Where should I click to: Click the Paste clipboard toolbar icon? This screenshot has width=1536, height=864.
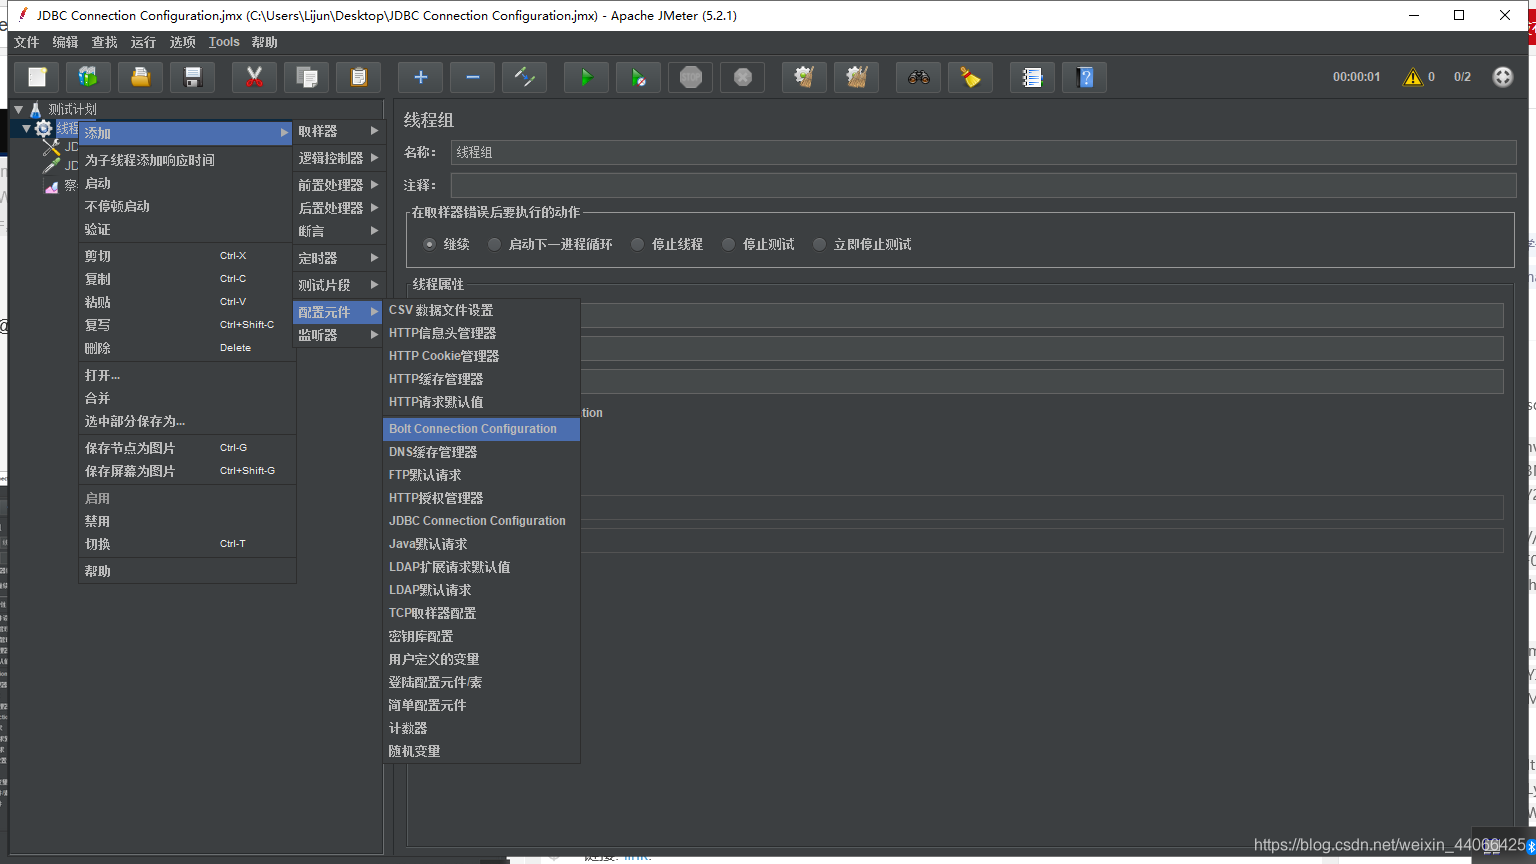358,77
